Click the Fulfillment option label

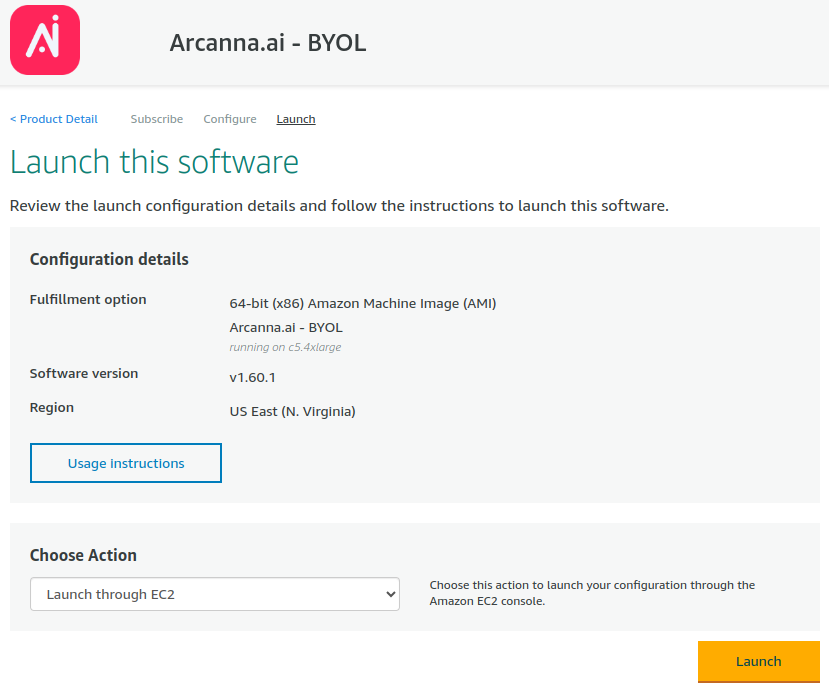(x=88, y=300)
